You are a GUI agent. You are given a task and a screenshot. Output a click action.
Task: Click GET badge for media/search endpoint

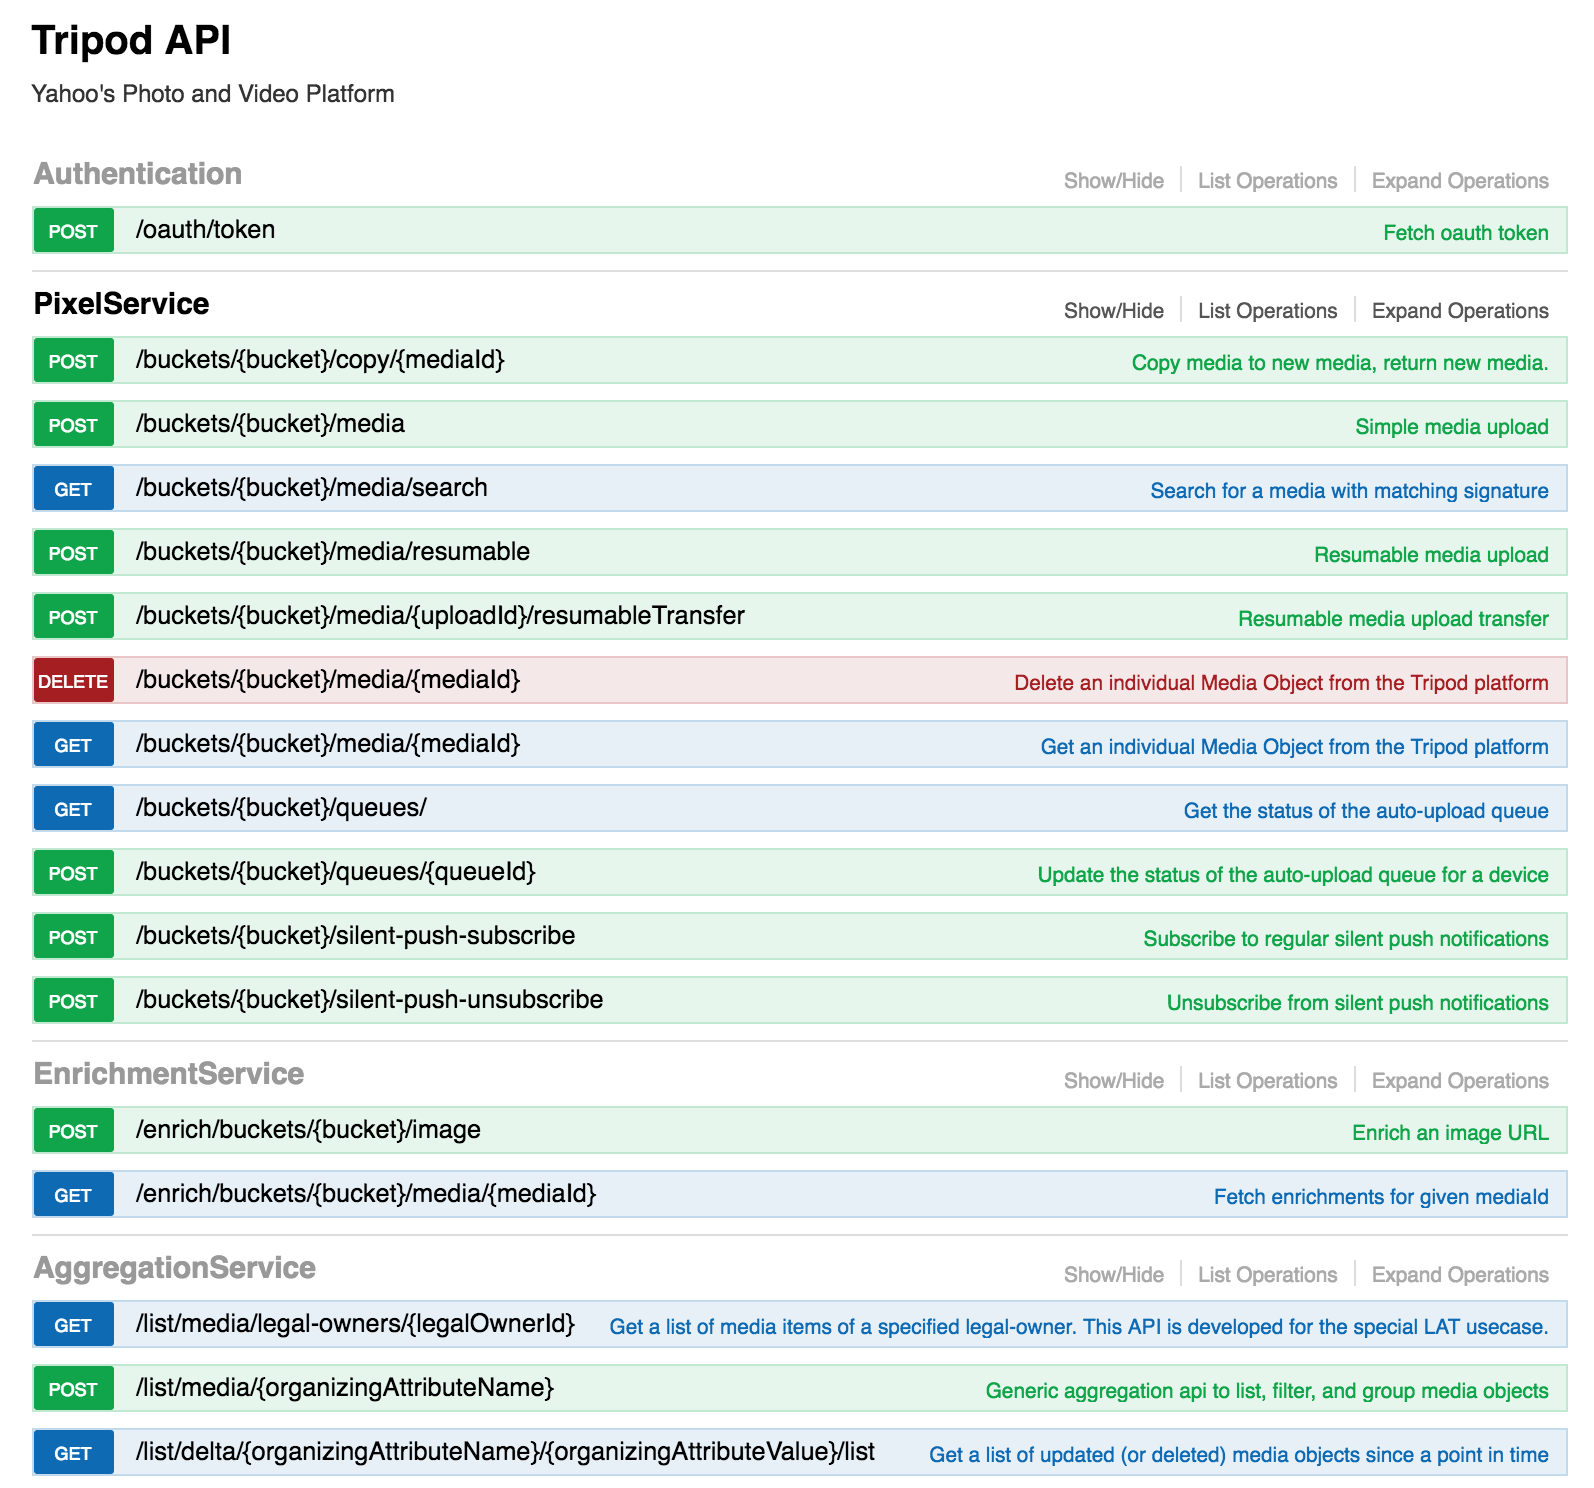coord(73,489)
